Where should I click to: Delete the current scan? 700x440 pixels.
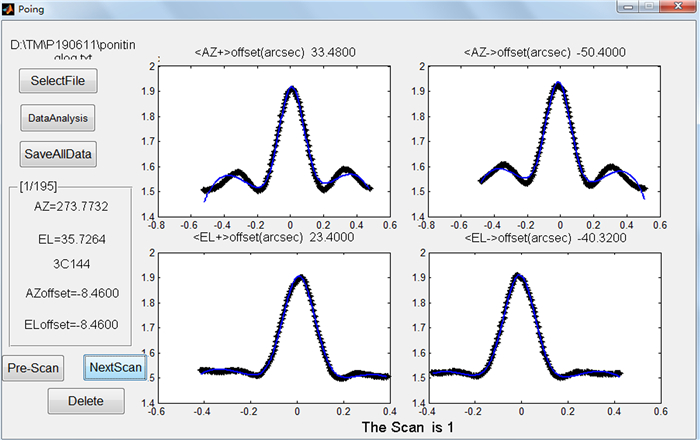(86, 401)
